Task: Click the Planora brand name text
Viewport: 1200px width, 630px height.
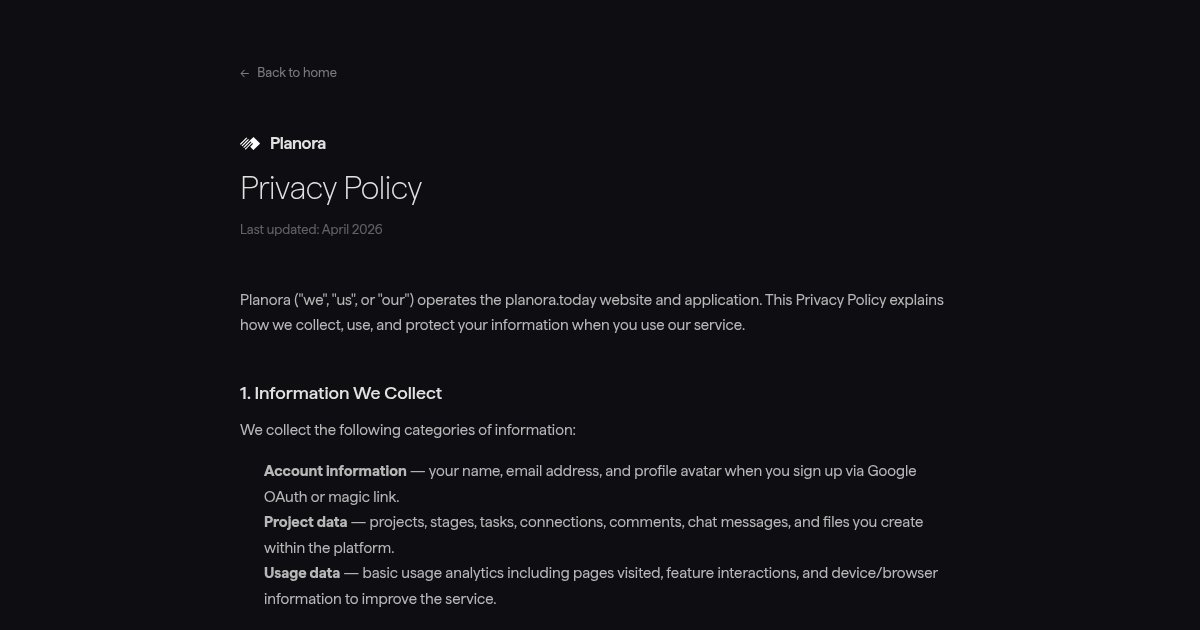Action: [298, 143]
